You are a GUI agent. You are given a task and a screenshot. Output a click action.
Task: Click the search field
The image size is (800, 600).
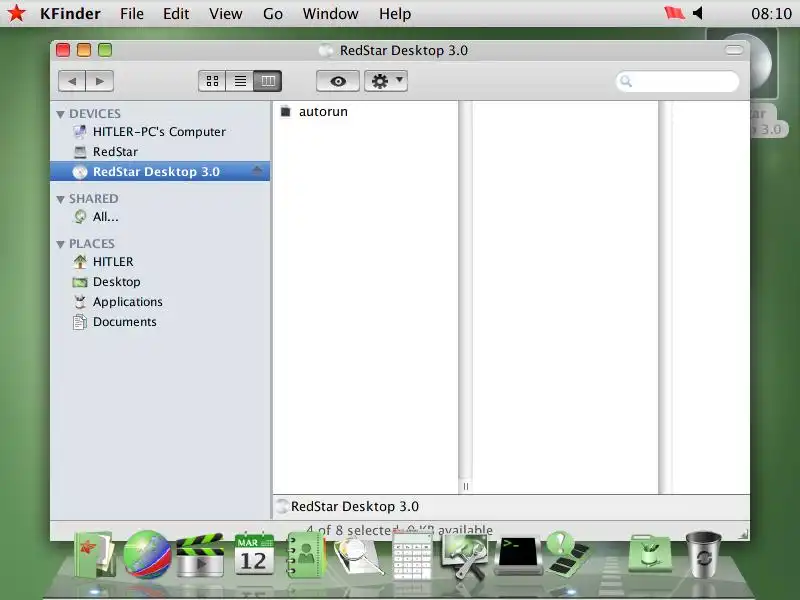[x=678, y=82]
